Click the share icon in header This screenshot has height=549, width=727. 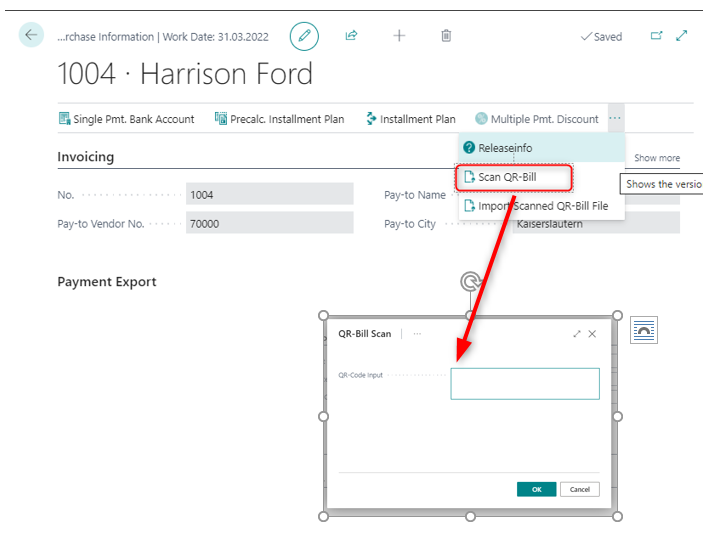[x=351, y=36]
